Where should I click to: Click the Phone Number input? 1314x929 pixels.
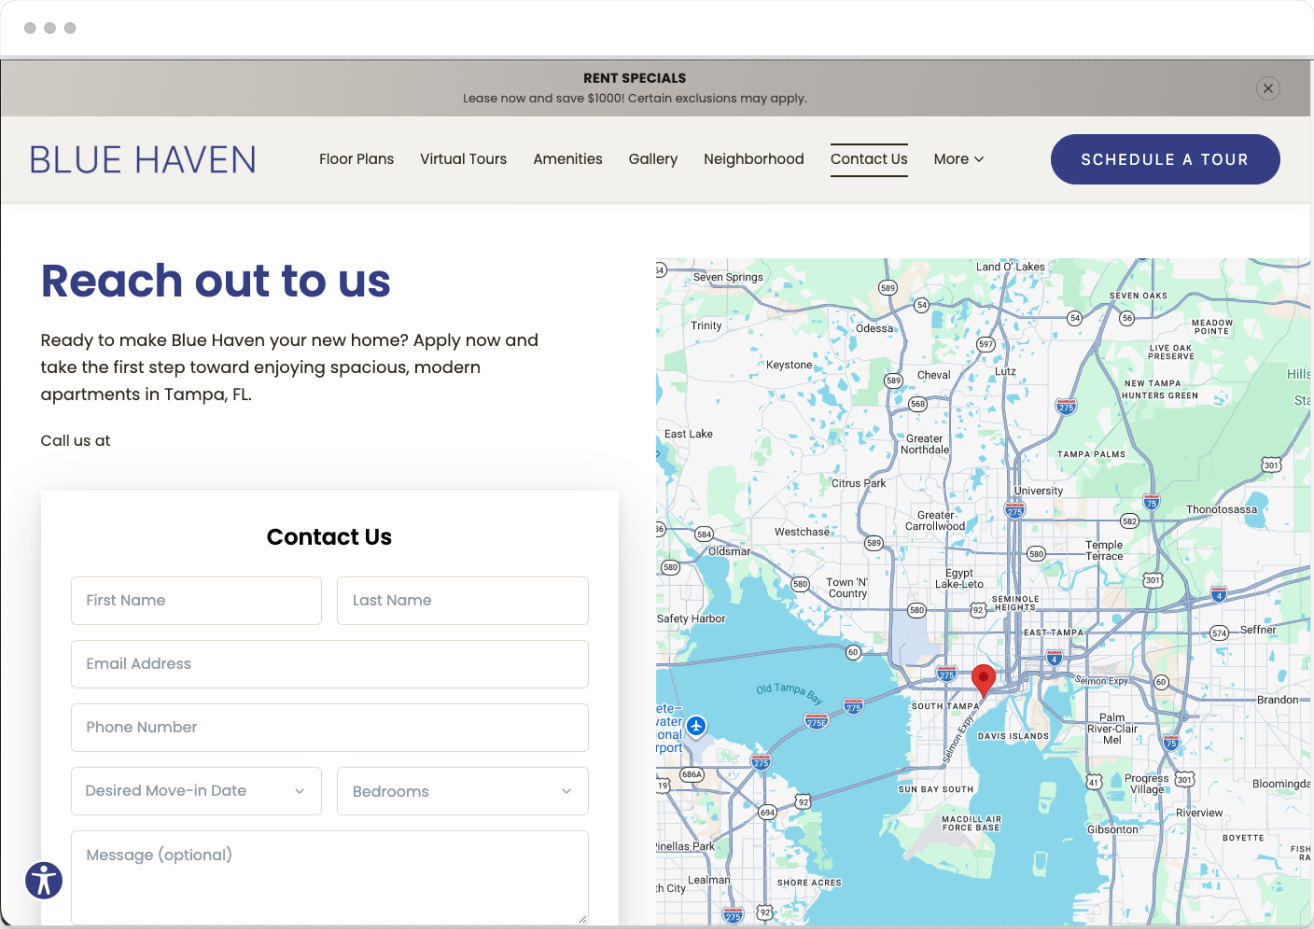(x=330, y=727)
